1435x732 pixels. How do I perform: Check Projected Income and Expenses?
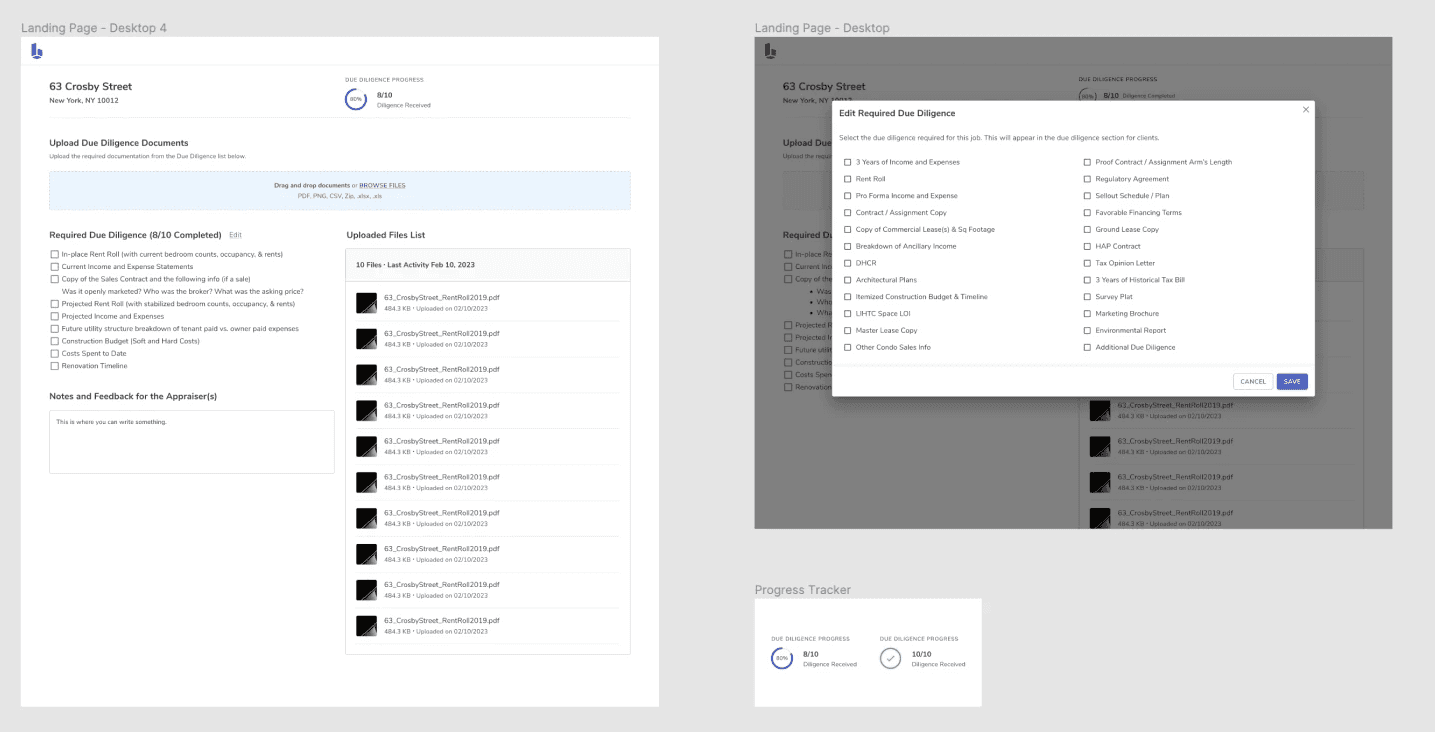55,316
